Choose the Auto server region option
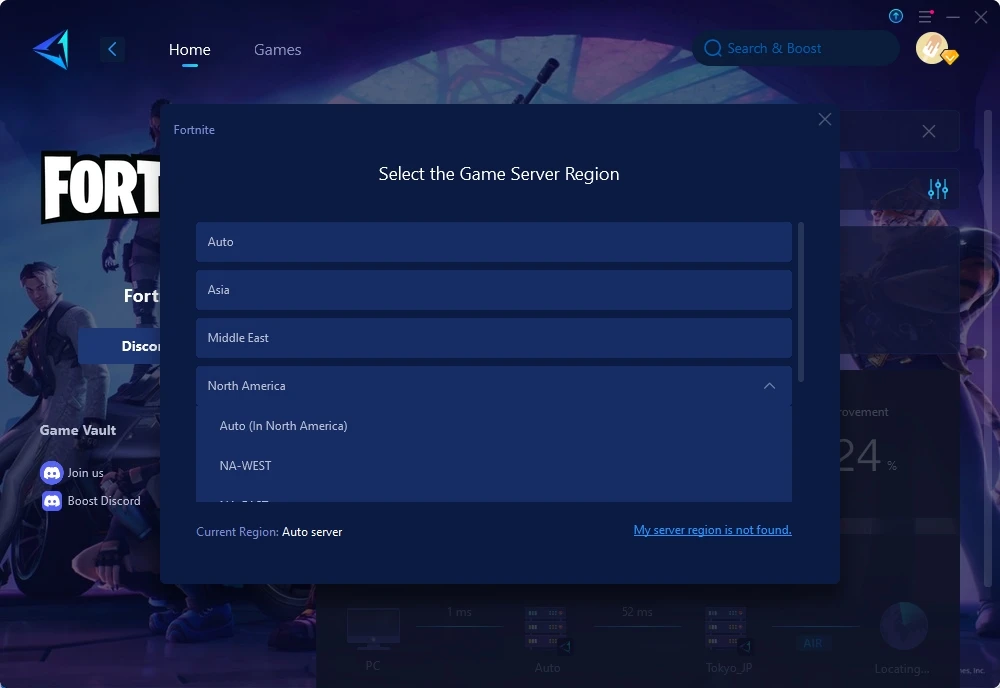This screenshot has height=688, width=1000. (493, 242)
